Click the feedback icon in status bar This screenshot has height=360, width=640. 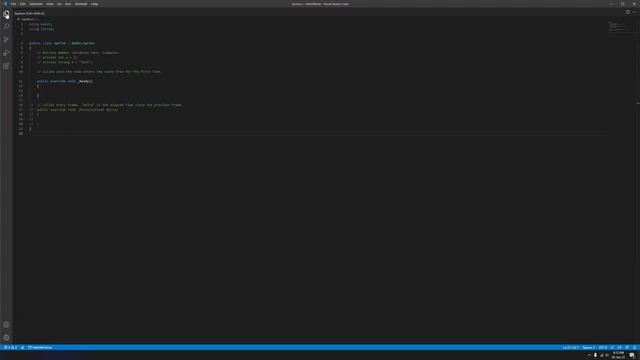(x=627, y=348)
